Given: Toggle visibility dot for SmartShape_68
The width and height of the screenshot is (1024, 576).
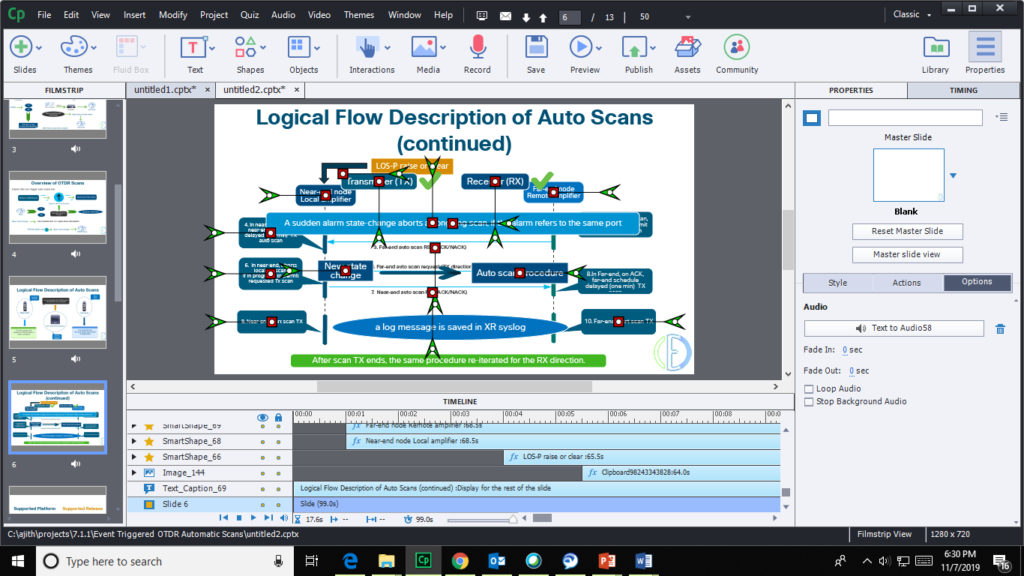Looking at the screenshot, I should [x=263, y=442].
